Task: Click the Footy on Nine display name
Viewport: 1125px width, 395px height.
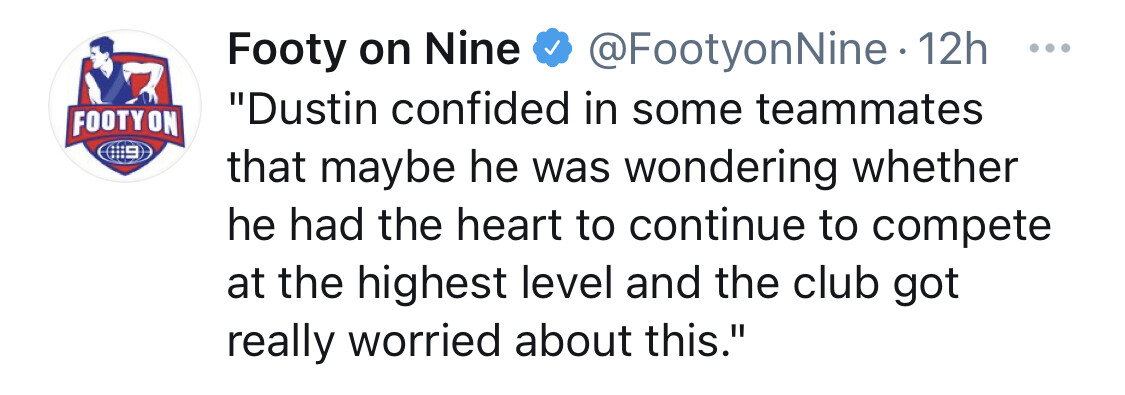Action: pos(374,50)
